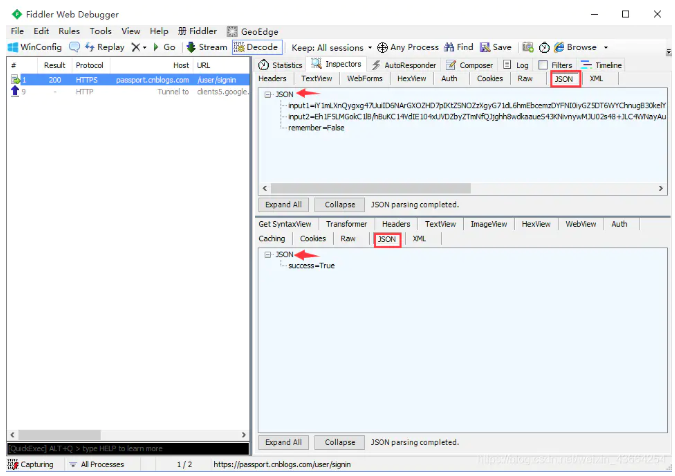
Task: Open the Remove sessions dropdown arrow
Action: [145, 47]
